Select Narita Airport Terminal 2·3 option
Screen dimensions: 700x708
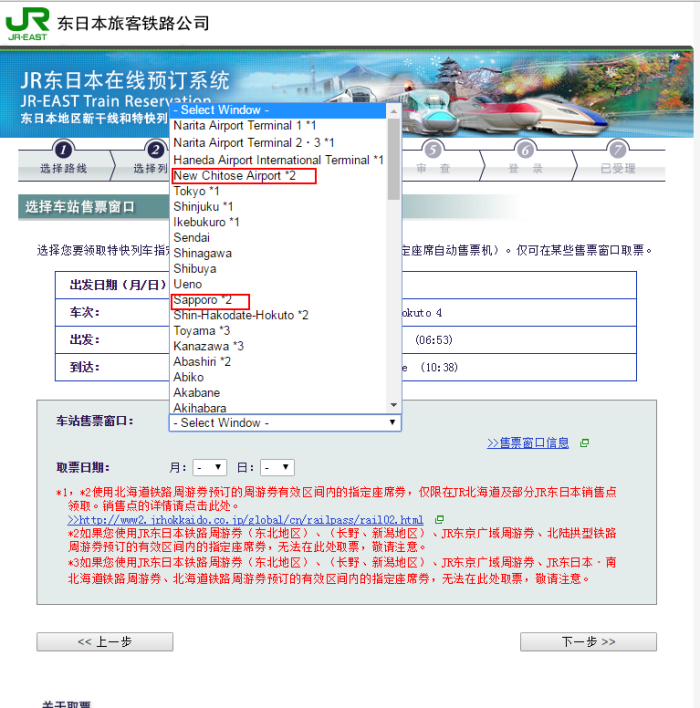(x=278, y=143)
